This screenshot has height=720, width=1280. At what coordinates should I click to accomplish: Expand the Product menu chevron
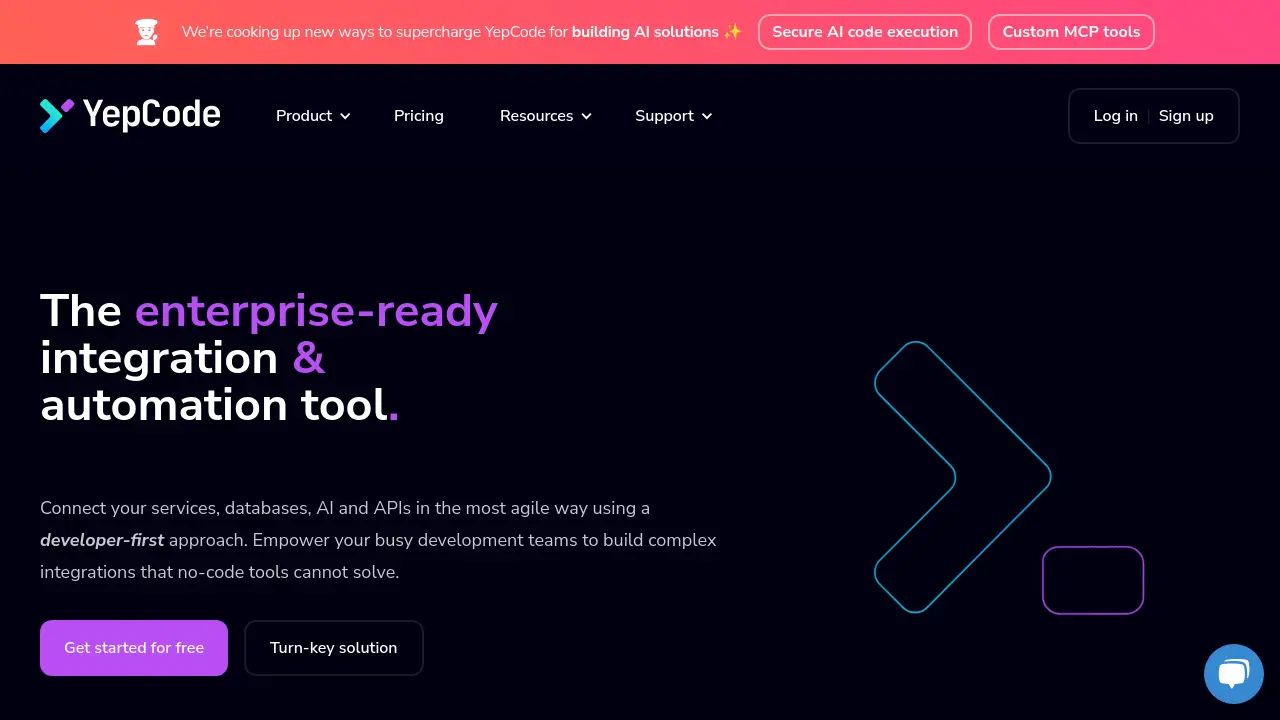click(345, 116)
